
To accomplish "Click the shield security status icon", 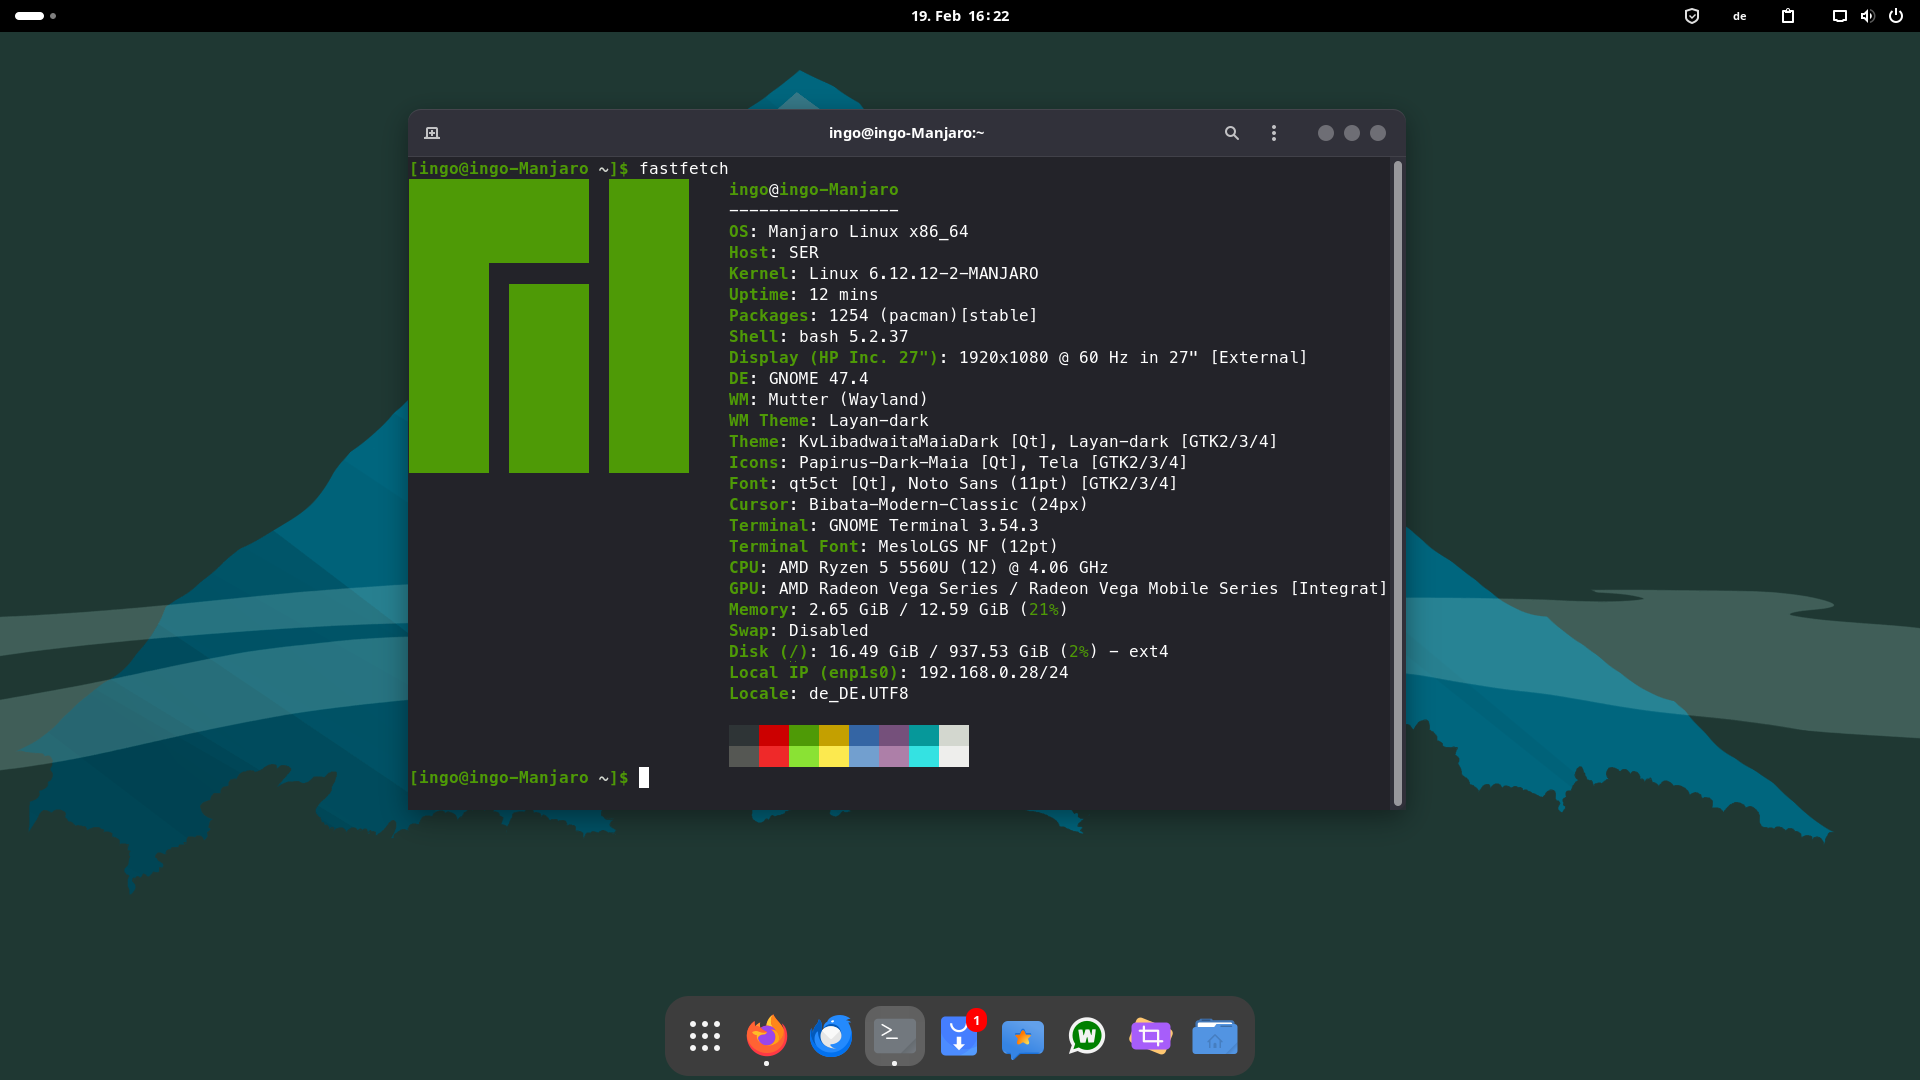I will [1692, 16].
